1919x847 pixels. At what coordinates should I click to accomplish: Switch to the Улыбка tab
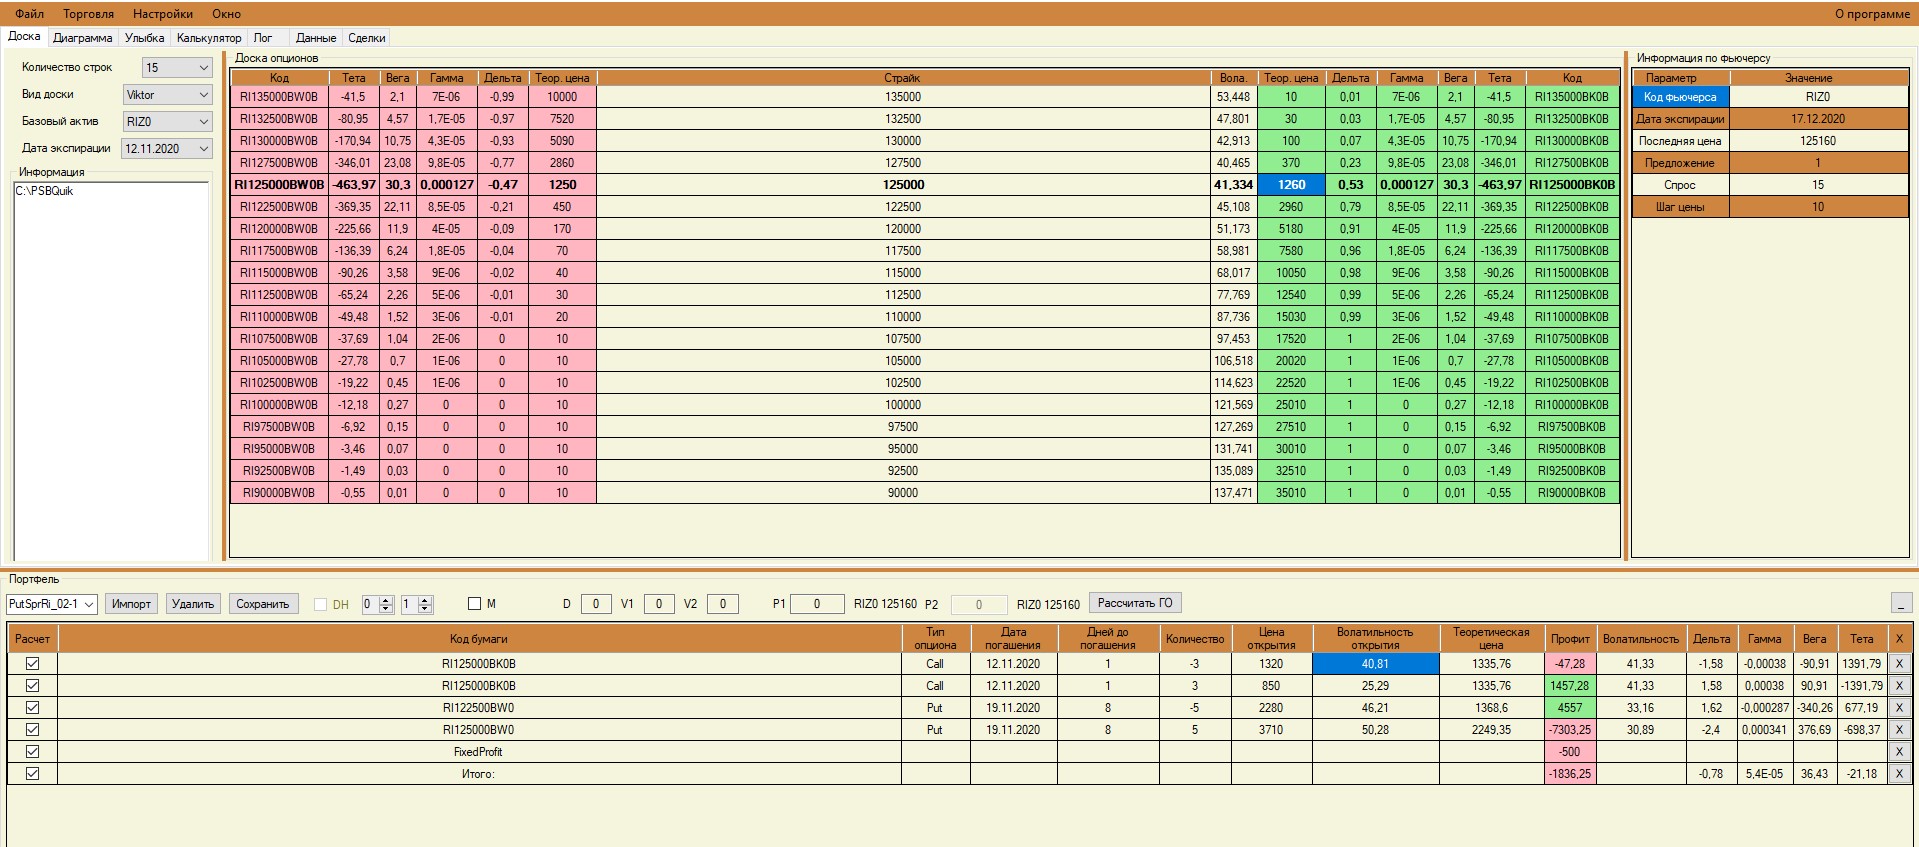pos(144,38)
